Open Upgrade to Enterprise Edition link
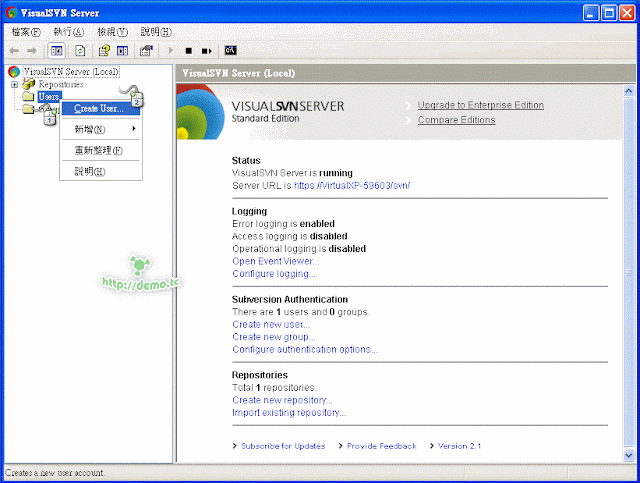The height and width of the screenshot is (483, 640). (480, 105)
